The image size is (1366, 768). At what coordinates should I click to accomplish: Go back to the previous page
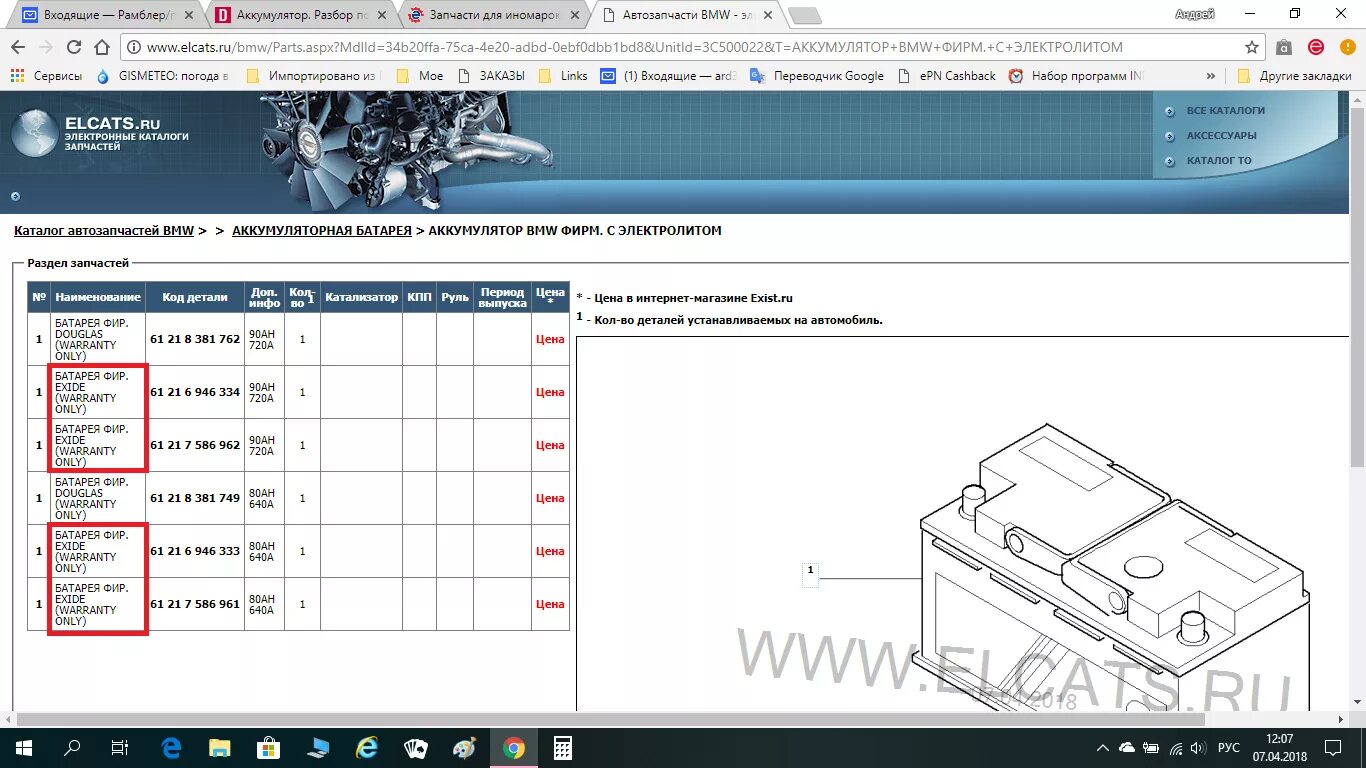tap(18, 47)
